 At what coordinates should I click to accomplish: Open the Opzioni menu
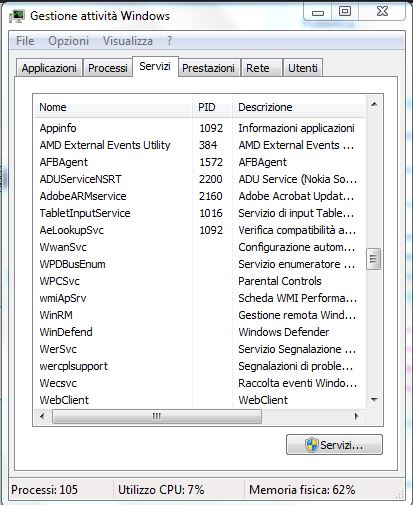coord(68,41)
